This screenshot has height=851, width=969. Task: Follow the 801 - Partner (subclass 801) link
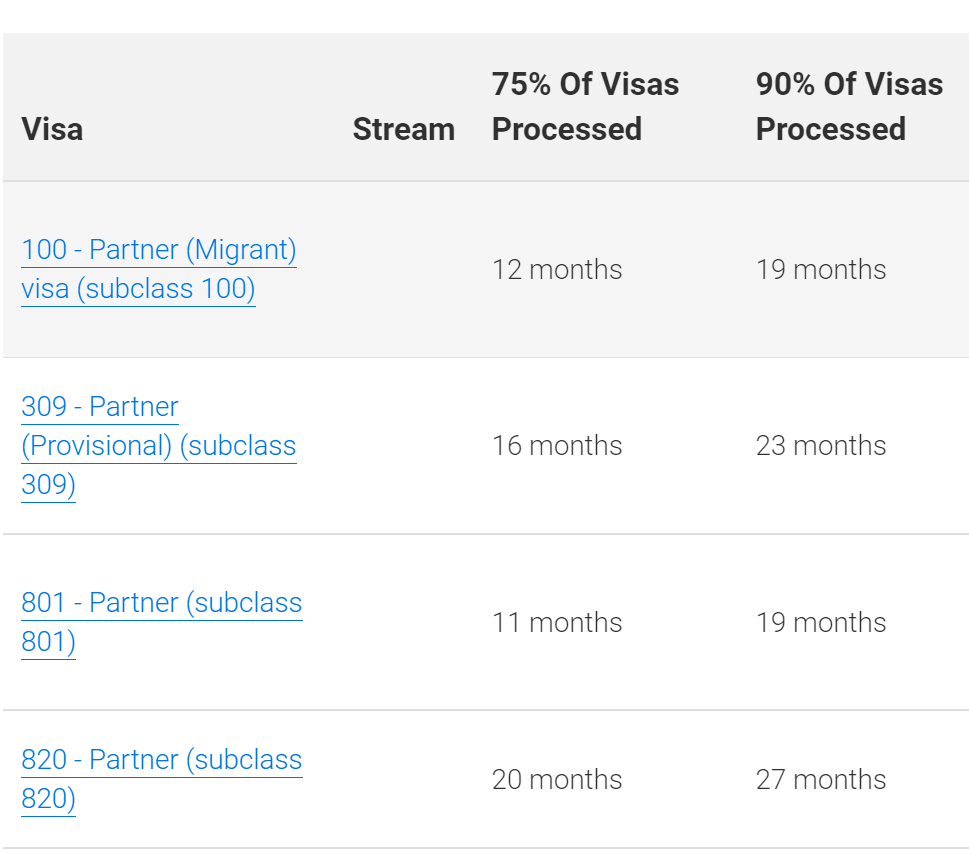pos(161,603)
